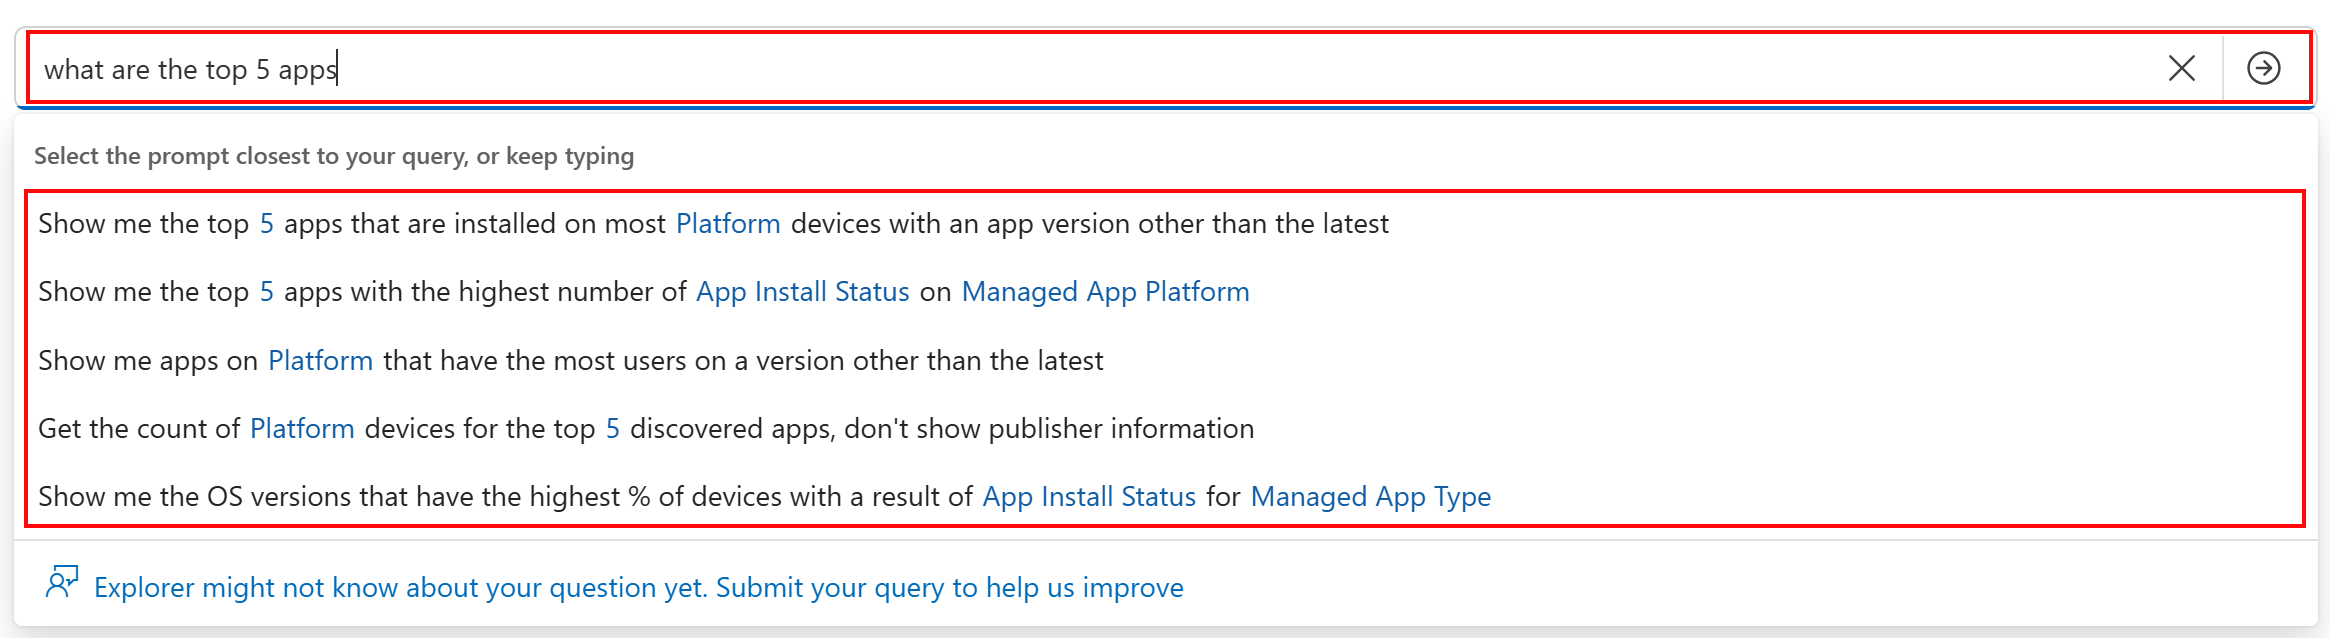Click number 5 in discovered apps suggestion

[x=613, y=428]
